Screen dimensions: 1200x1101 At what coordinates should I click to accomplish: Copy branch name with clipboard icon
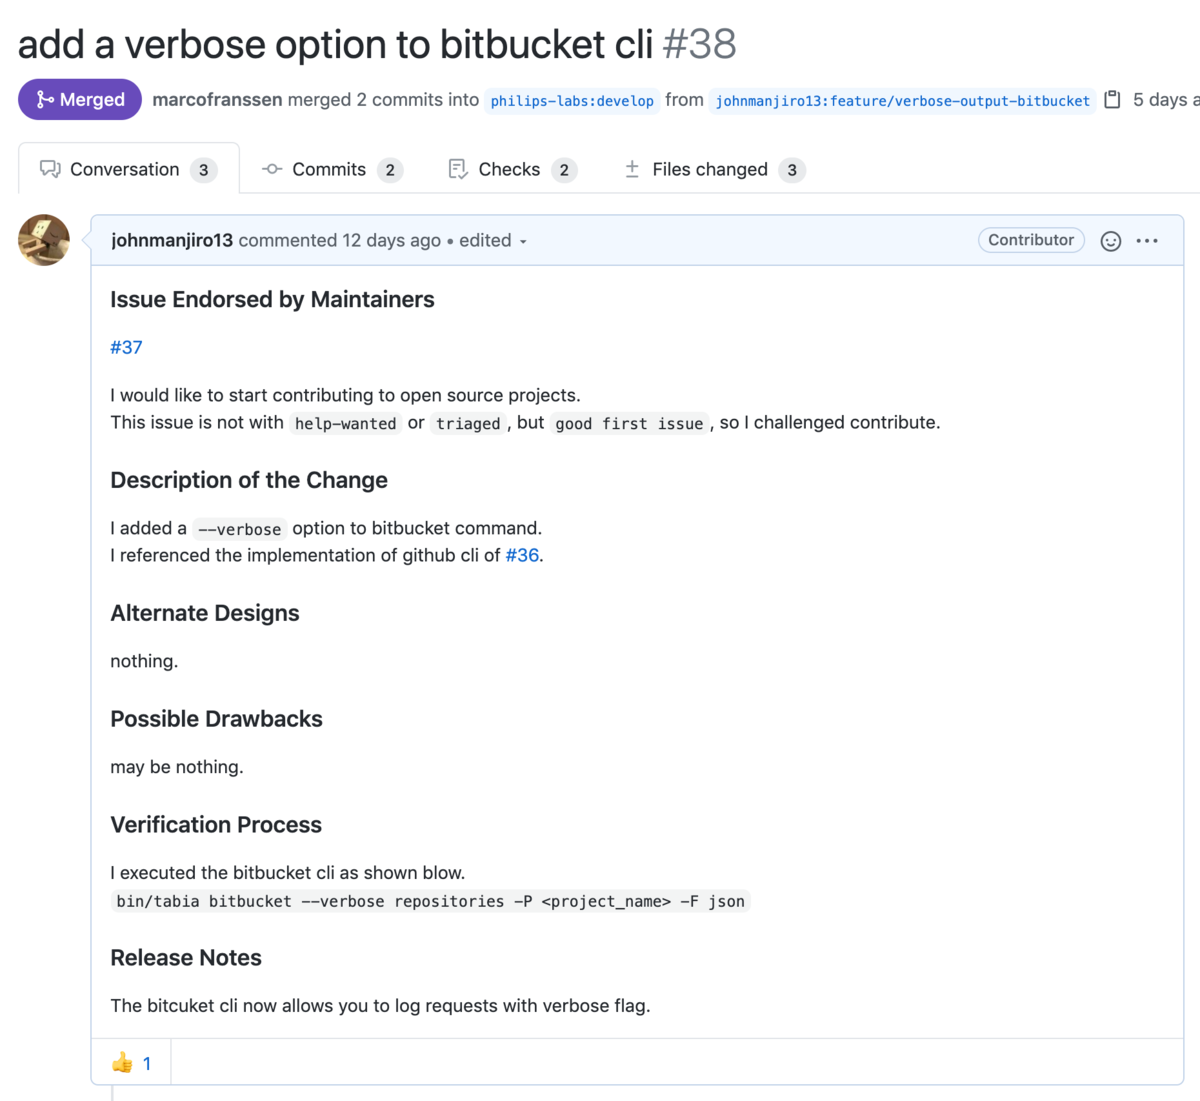pos(1112,100)
